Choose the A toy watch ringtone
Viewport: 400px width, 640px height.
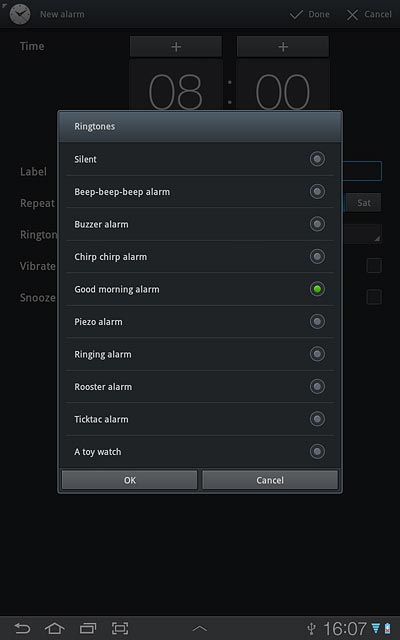(200, 452)
